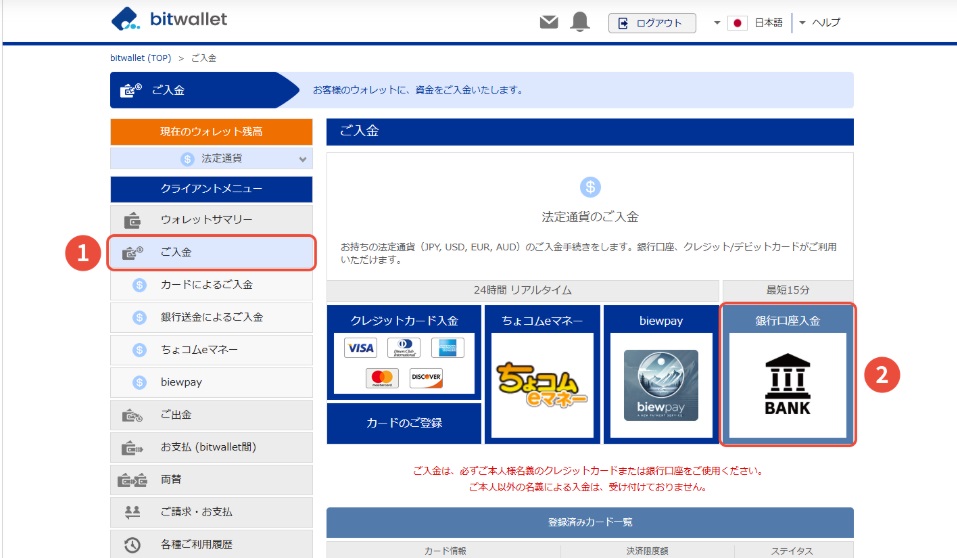Click the bitwallet (TOP) breadcrumb link
Viewport: 957px width, 558px height.
click(140, 58)
